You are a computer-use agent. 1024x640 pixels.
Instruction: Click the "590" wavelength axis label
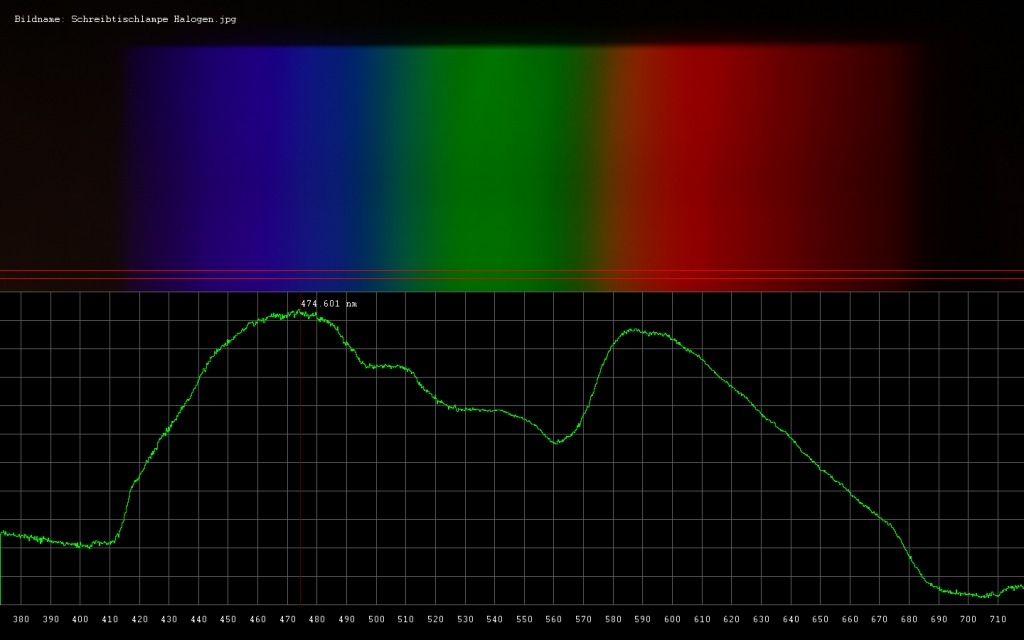643,619
